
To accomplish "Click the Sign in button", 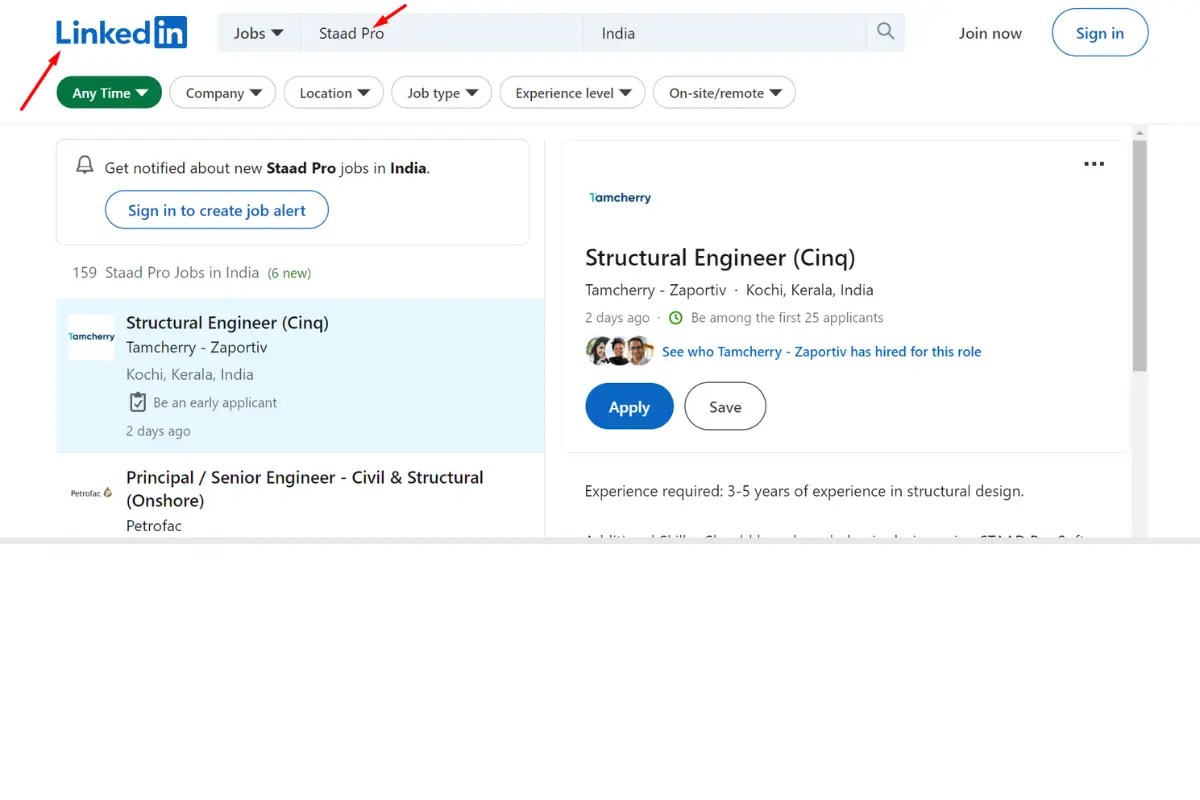I will tap(1100, 33).
